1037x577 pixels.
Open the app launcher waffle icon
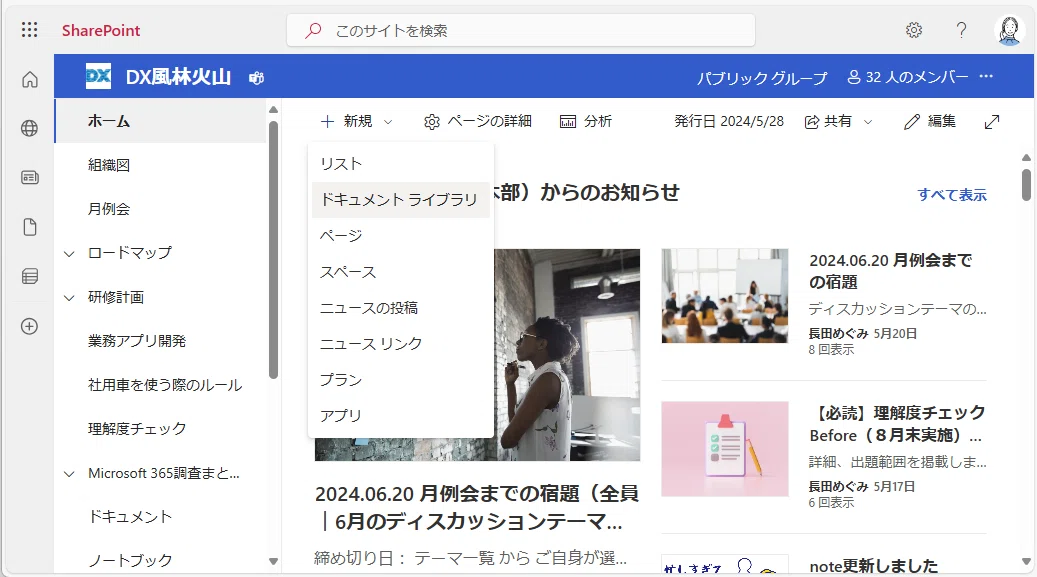click(29, 30)
